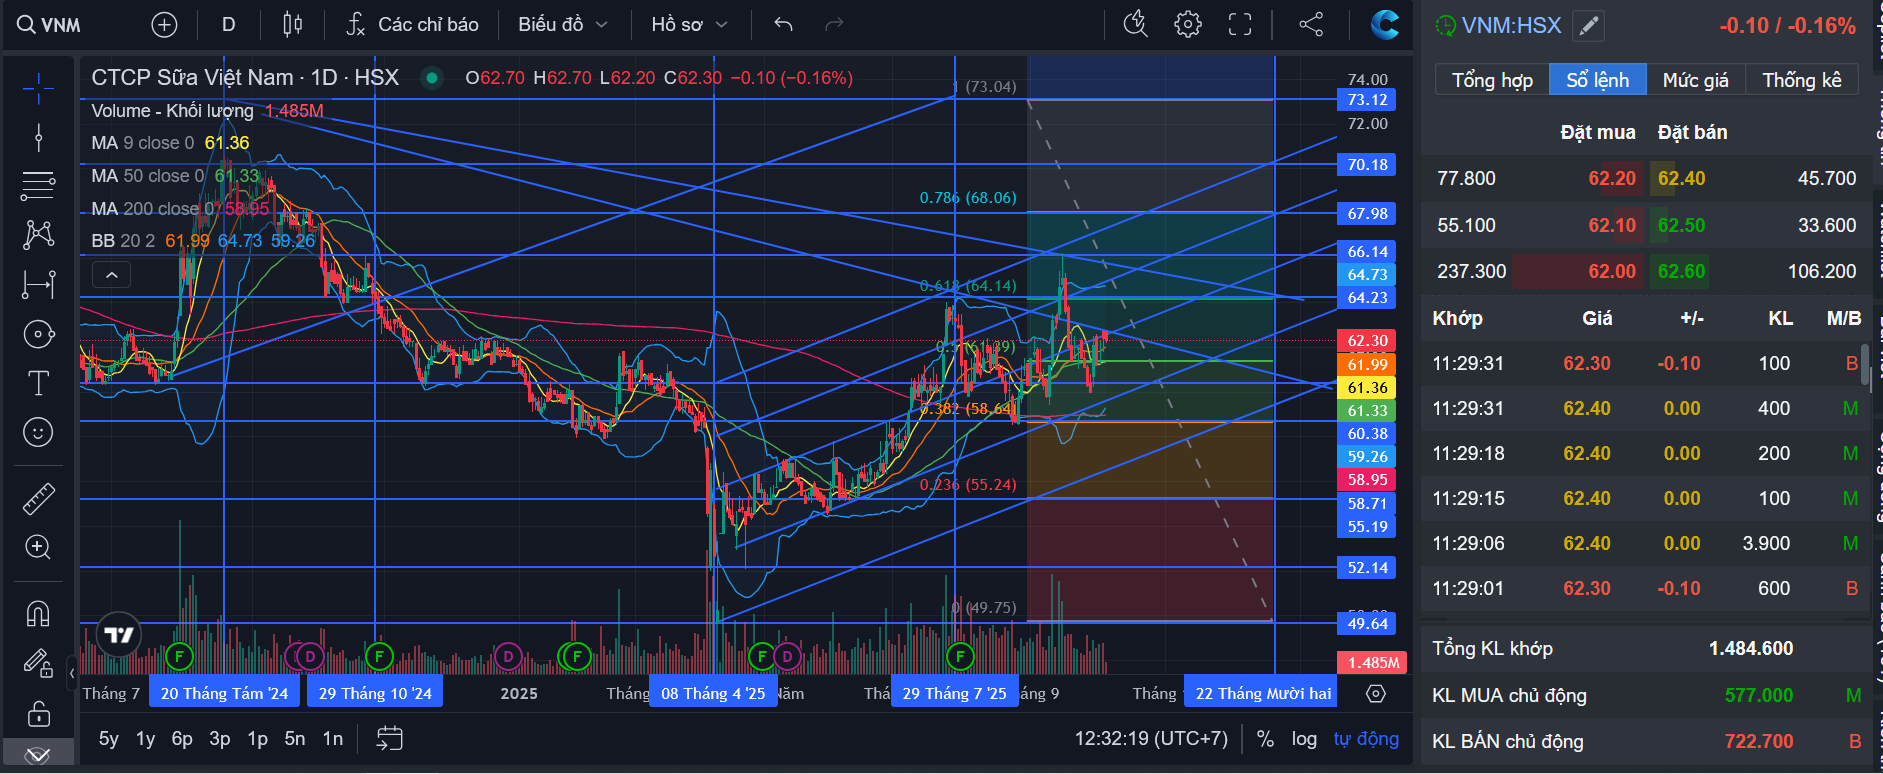Open the VNM symbol search
The width and height of the screenshot is (1883, 774).
[49, 24]
